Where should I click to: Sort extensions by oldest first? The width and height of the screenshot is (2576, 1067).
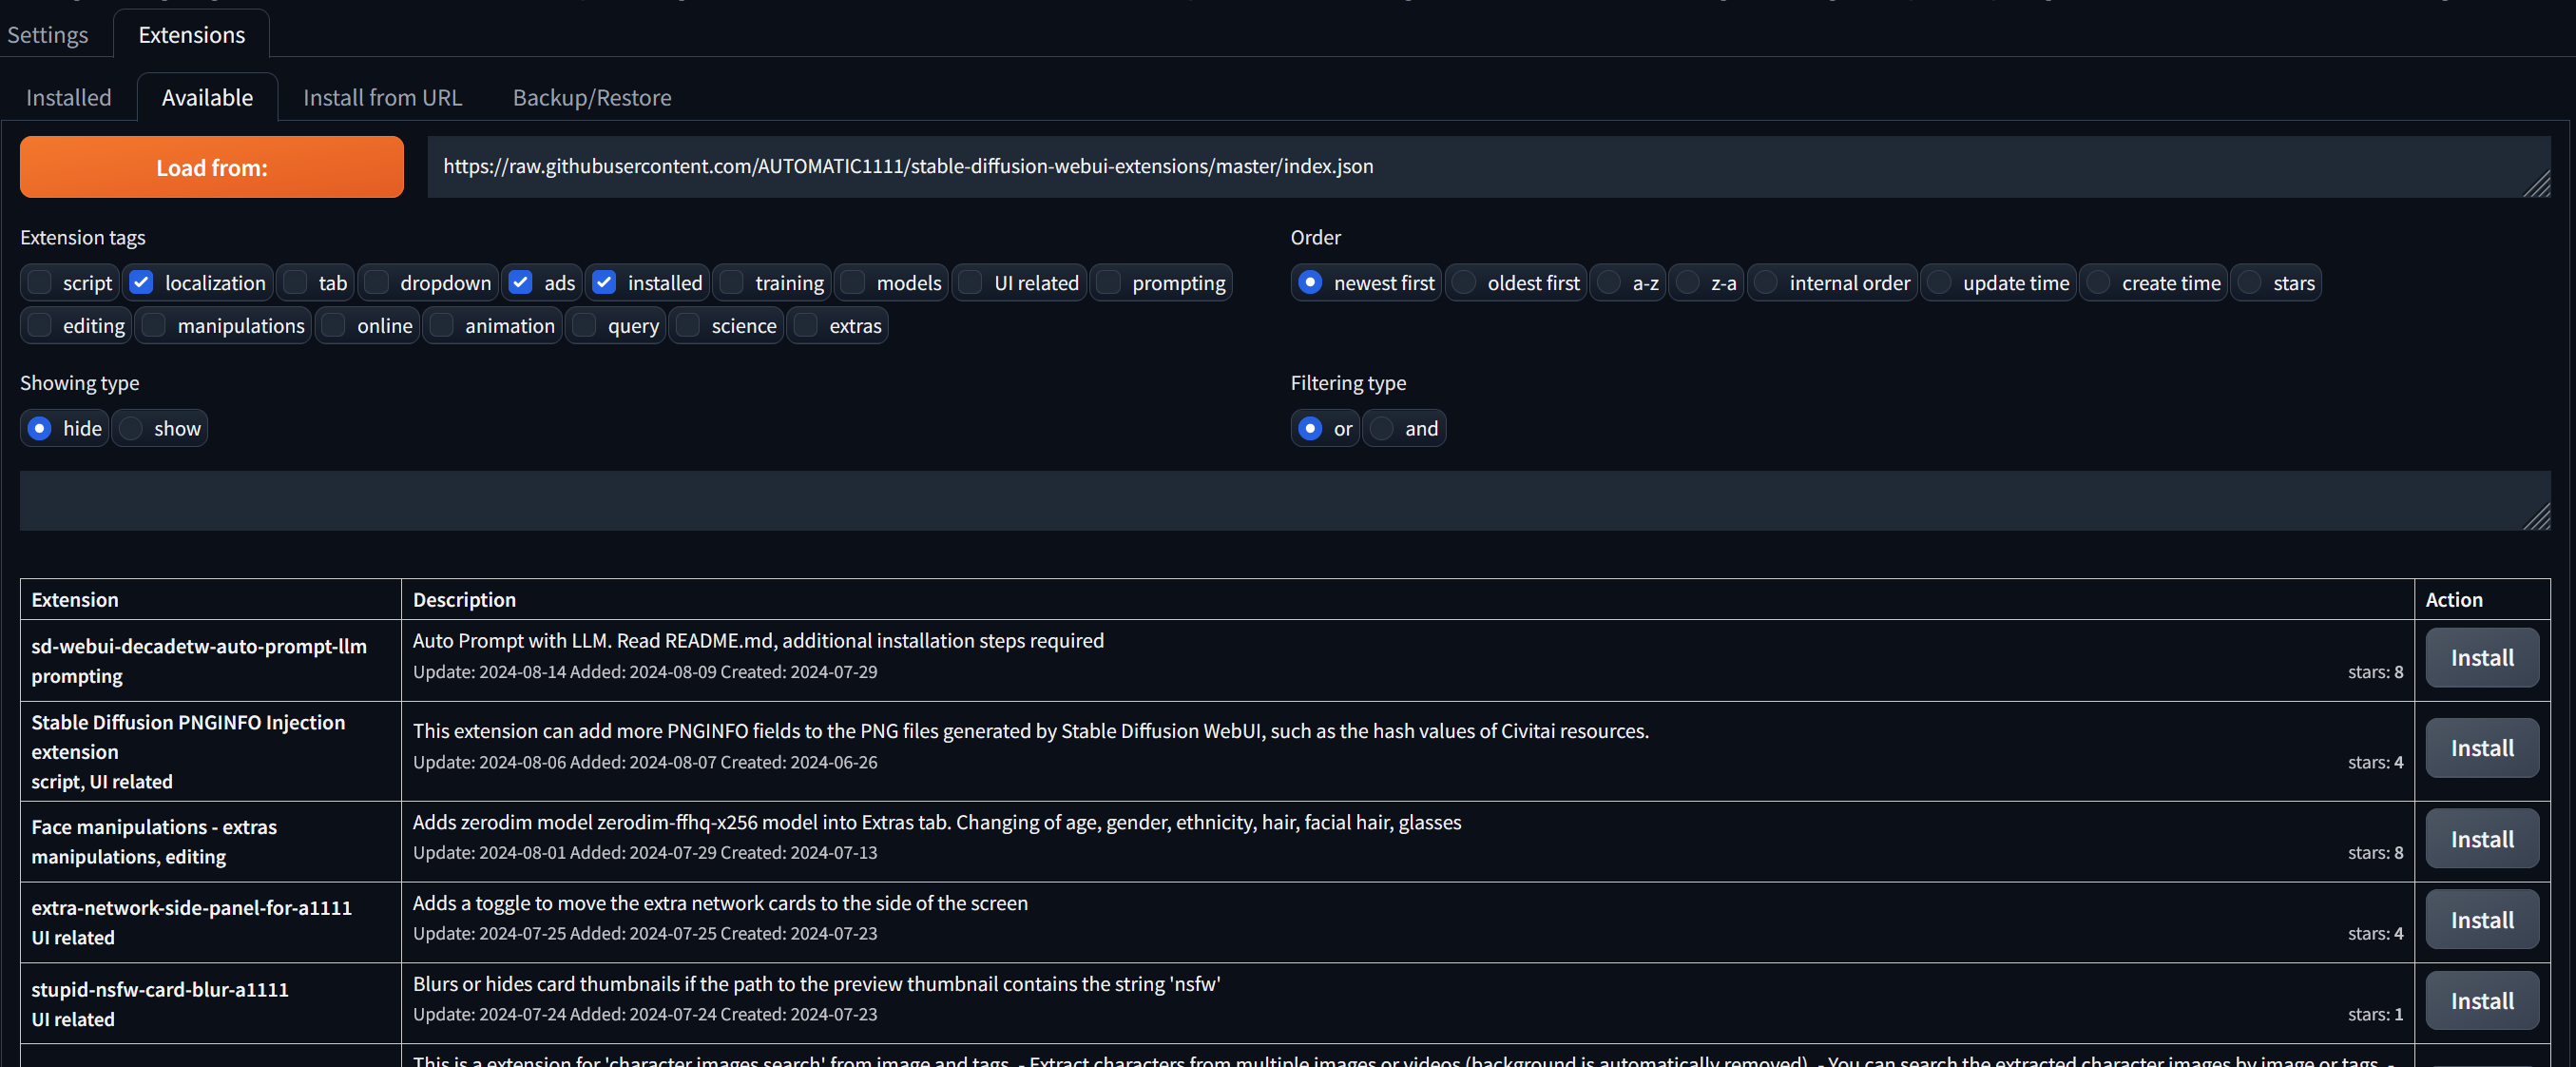1464,282
